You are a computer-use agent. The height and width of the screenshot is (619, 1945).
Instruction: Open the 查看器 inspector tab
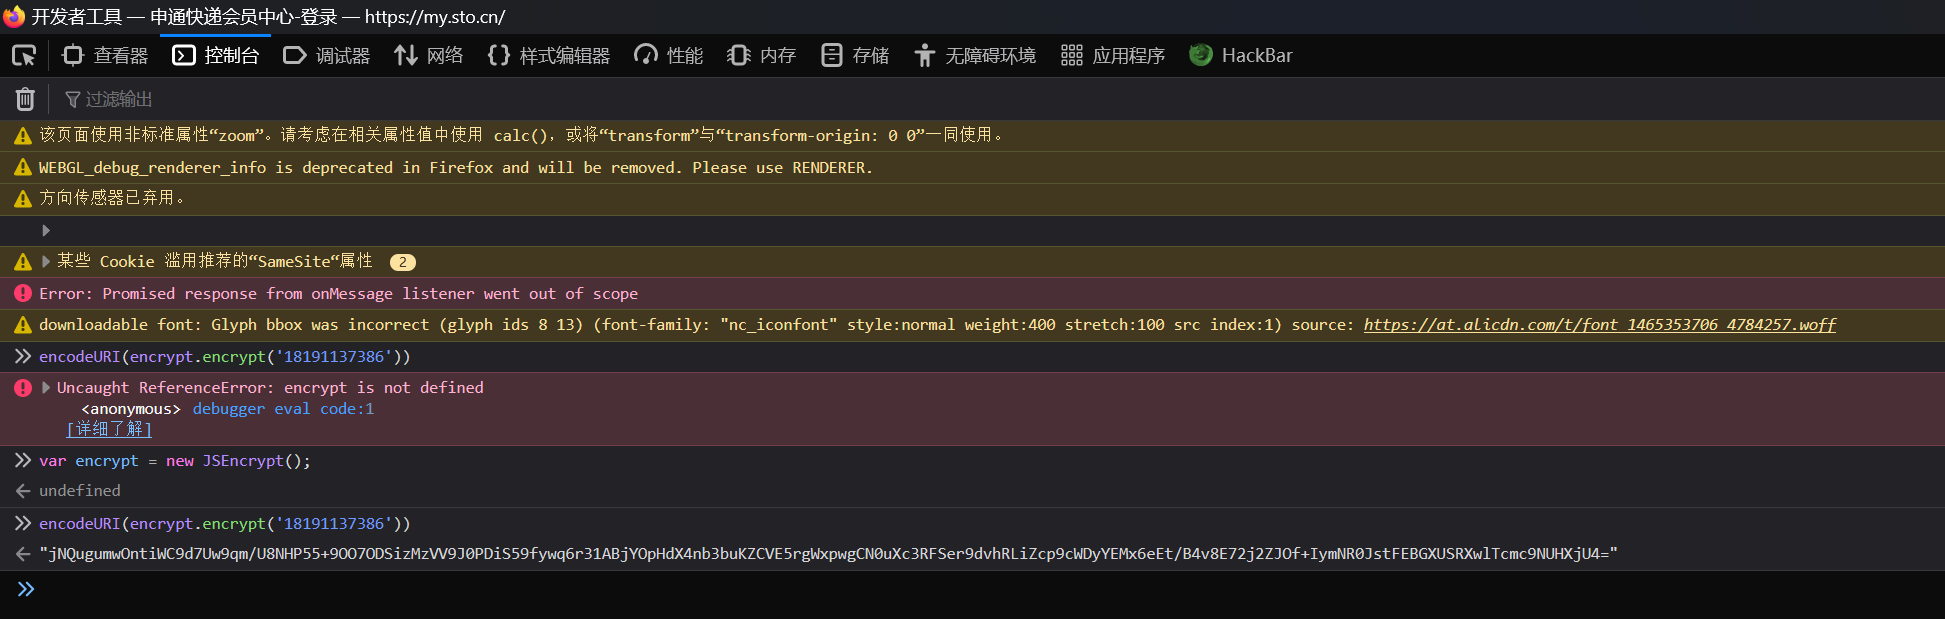(x=105, y=56)
